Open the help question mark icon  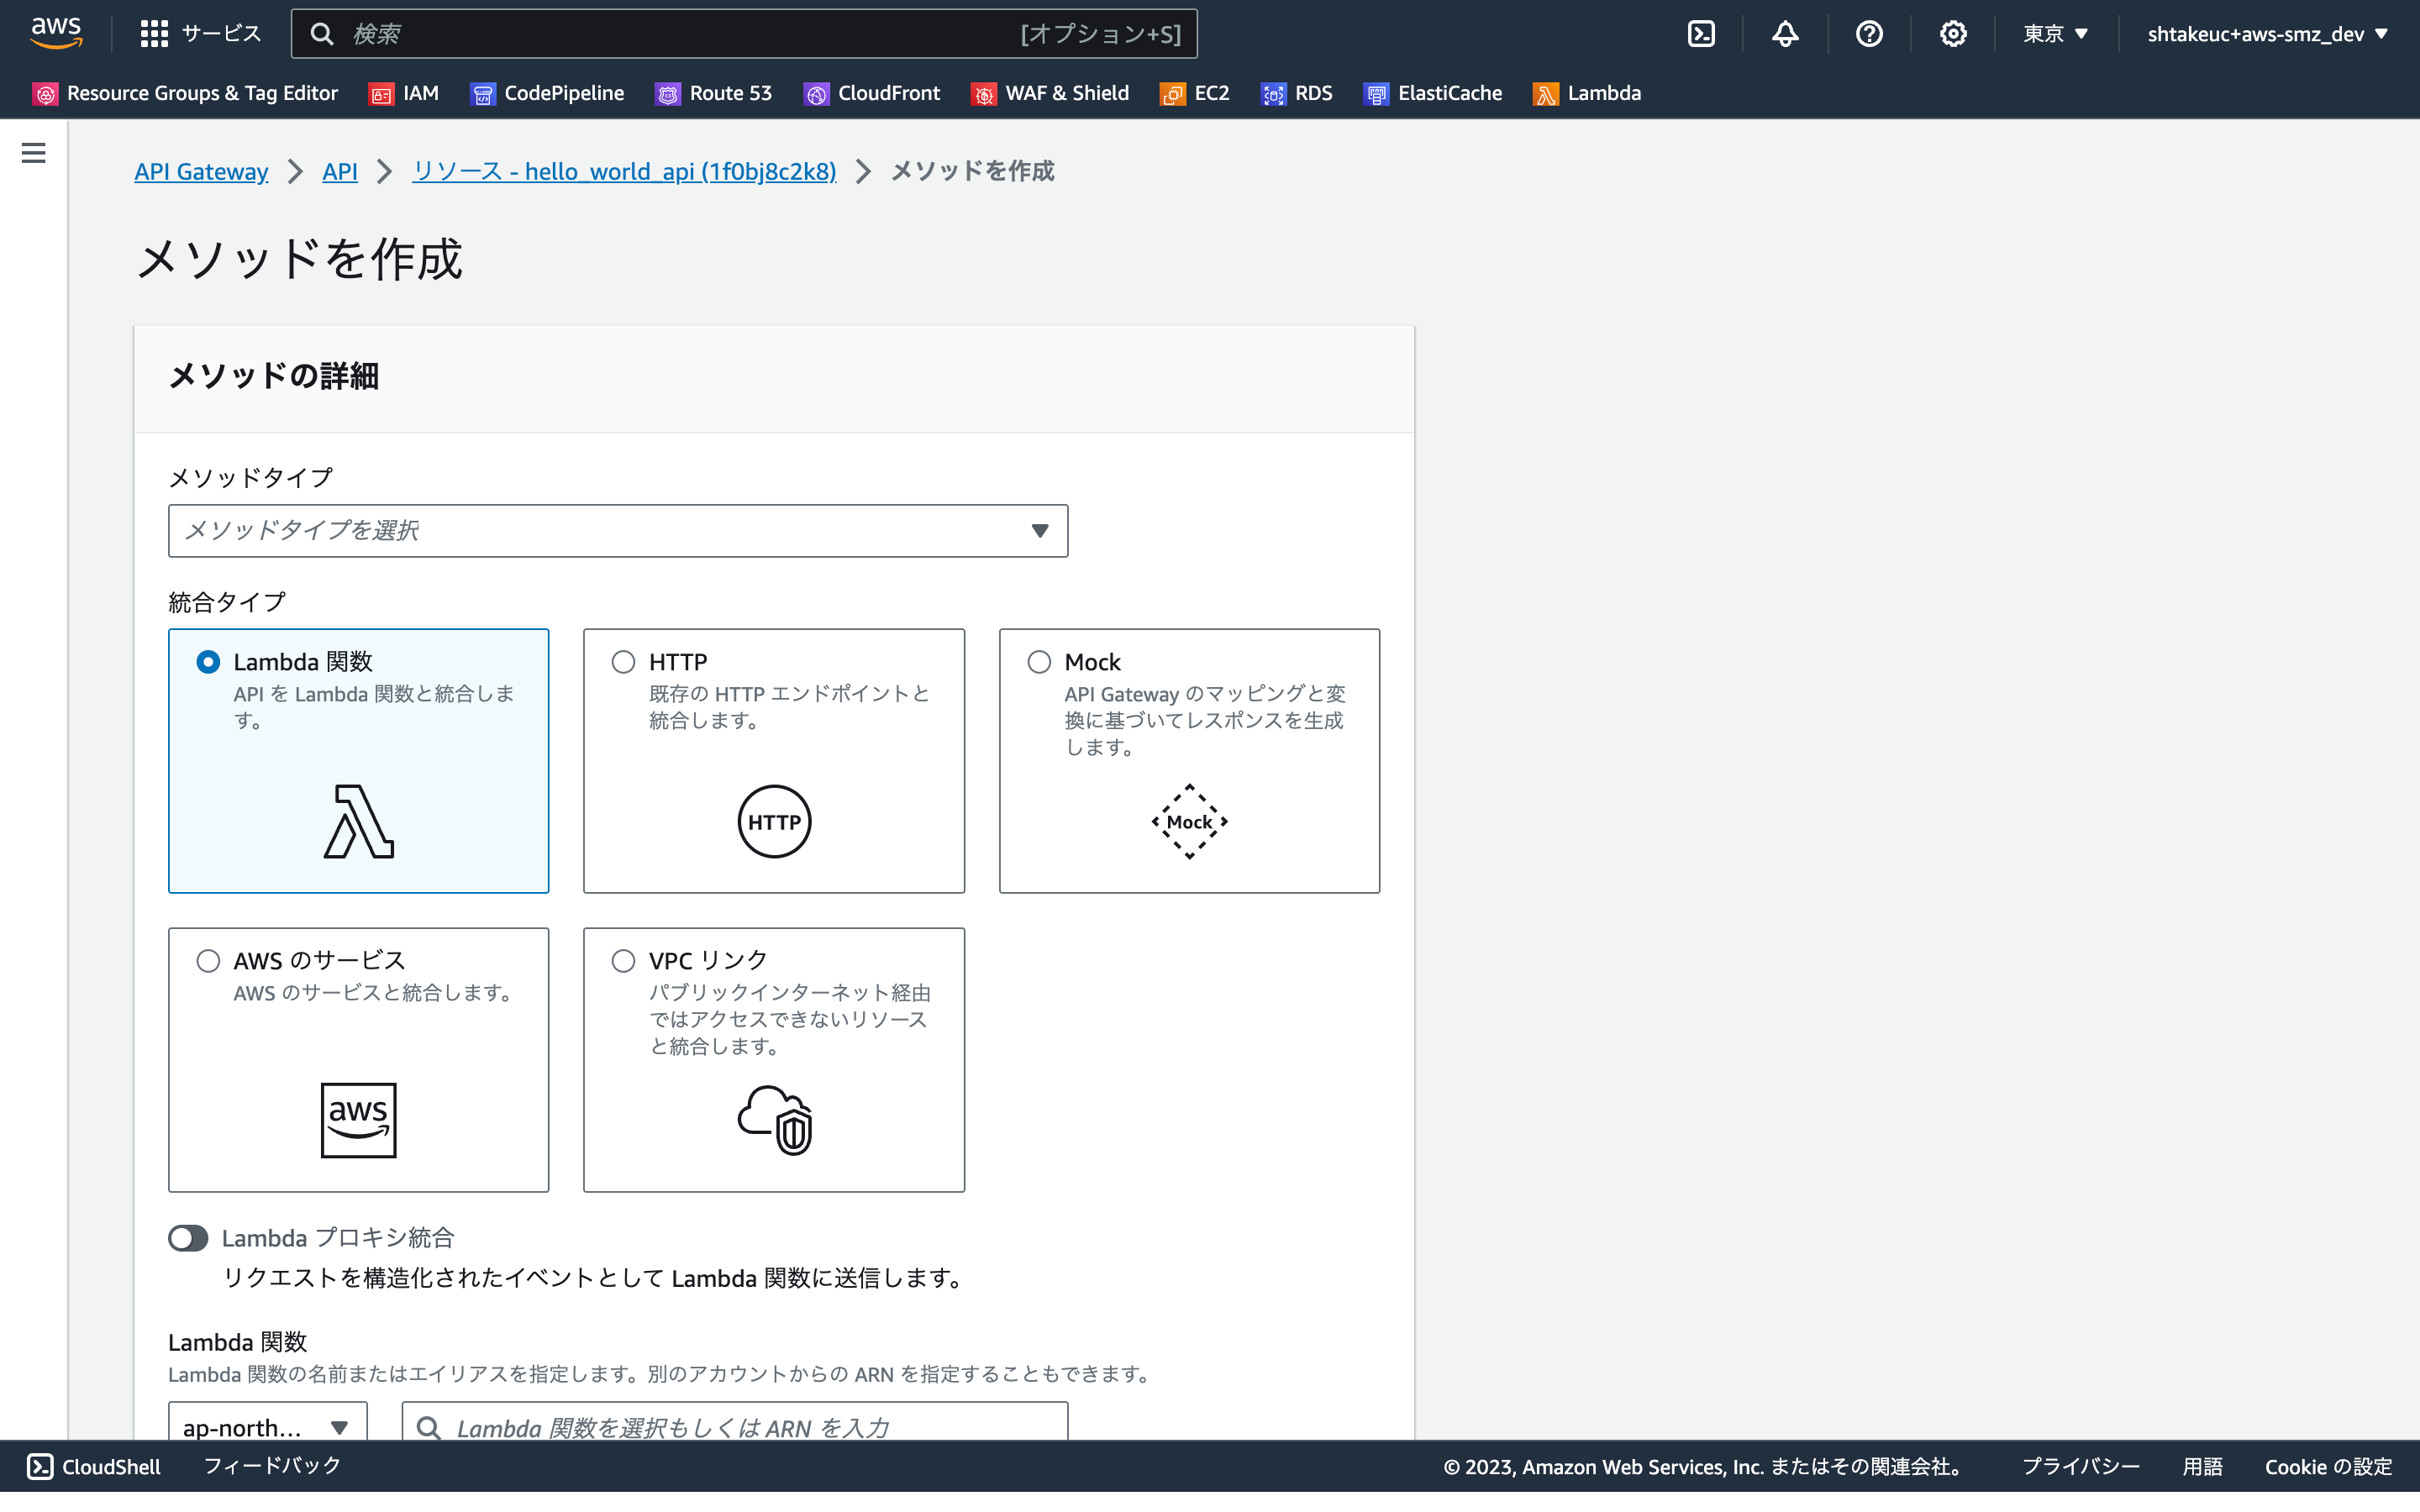(1869, 34)
